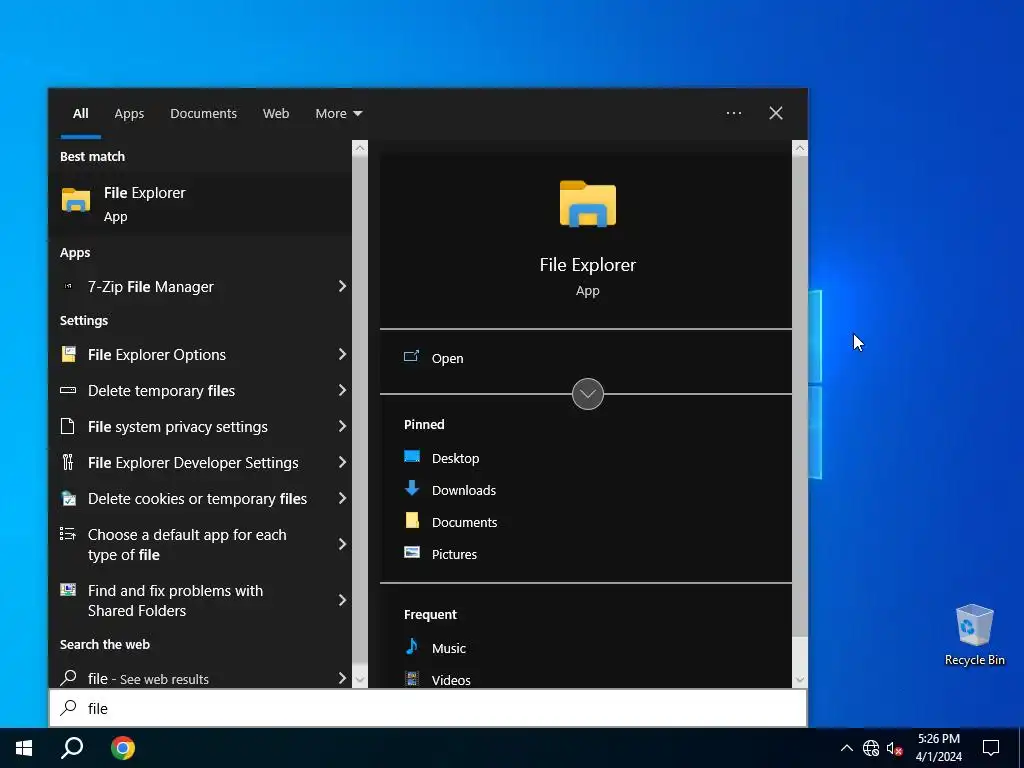Click the results list scrollbar up arrow
The width and height of the screenshot is (1024, 768).
pos(360,148)
